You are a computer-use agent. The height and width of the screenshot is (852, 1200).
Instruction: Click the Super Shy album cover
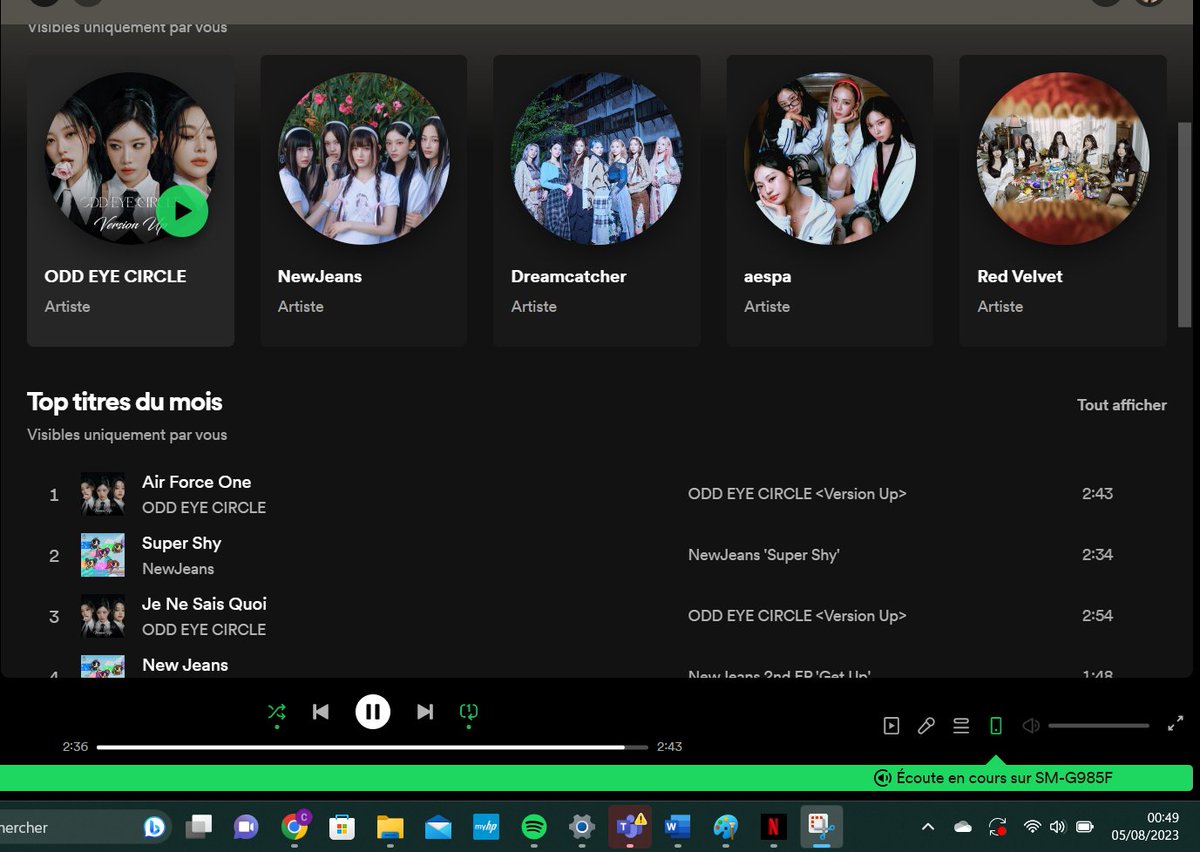[x=103, y=555]
